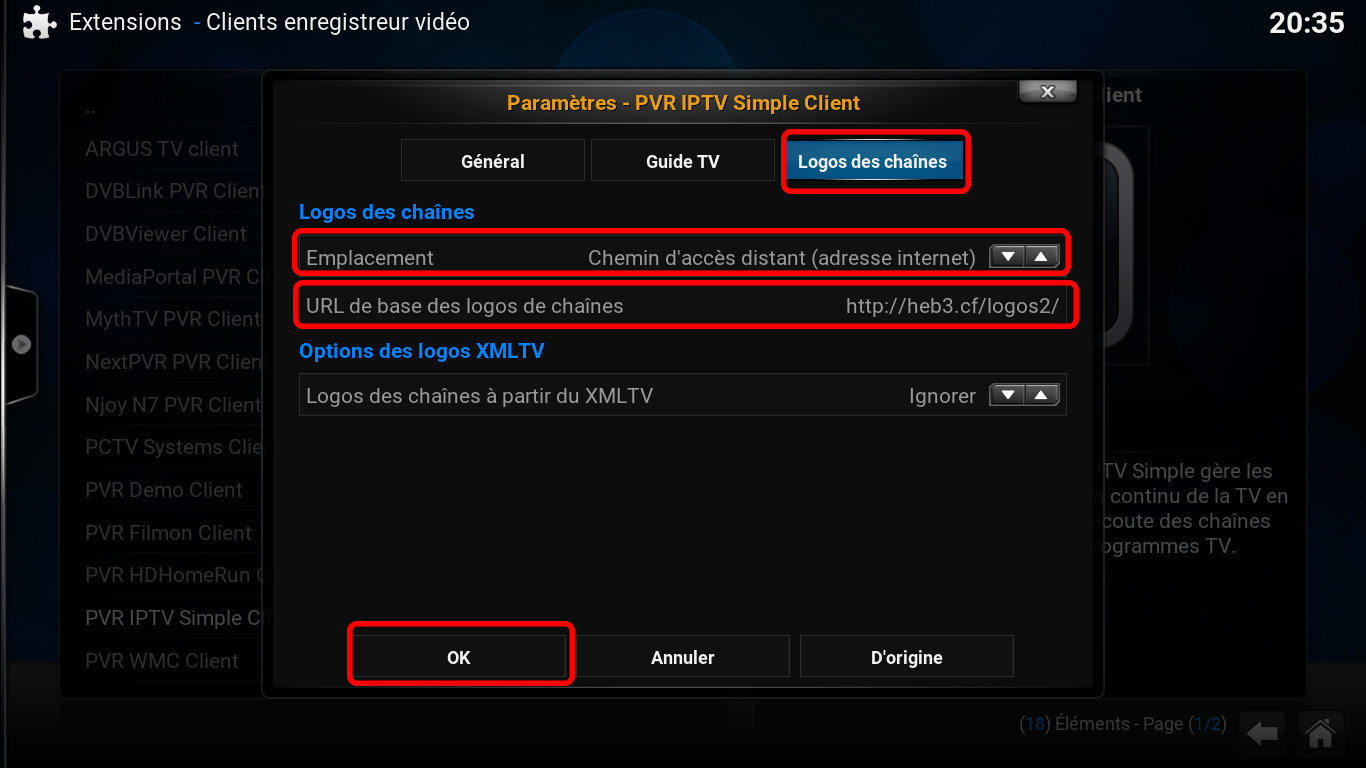
Task: Step XMLTV logos option up
Action: coord(1041,395)
